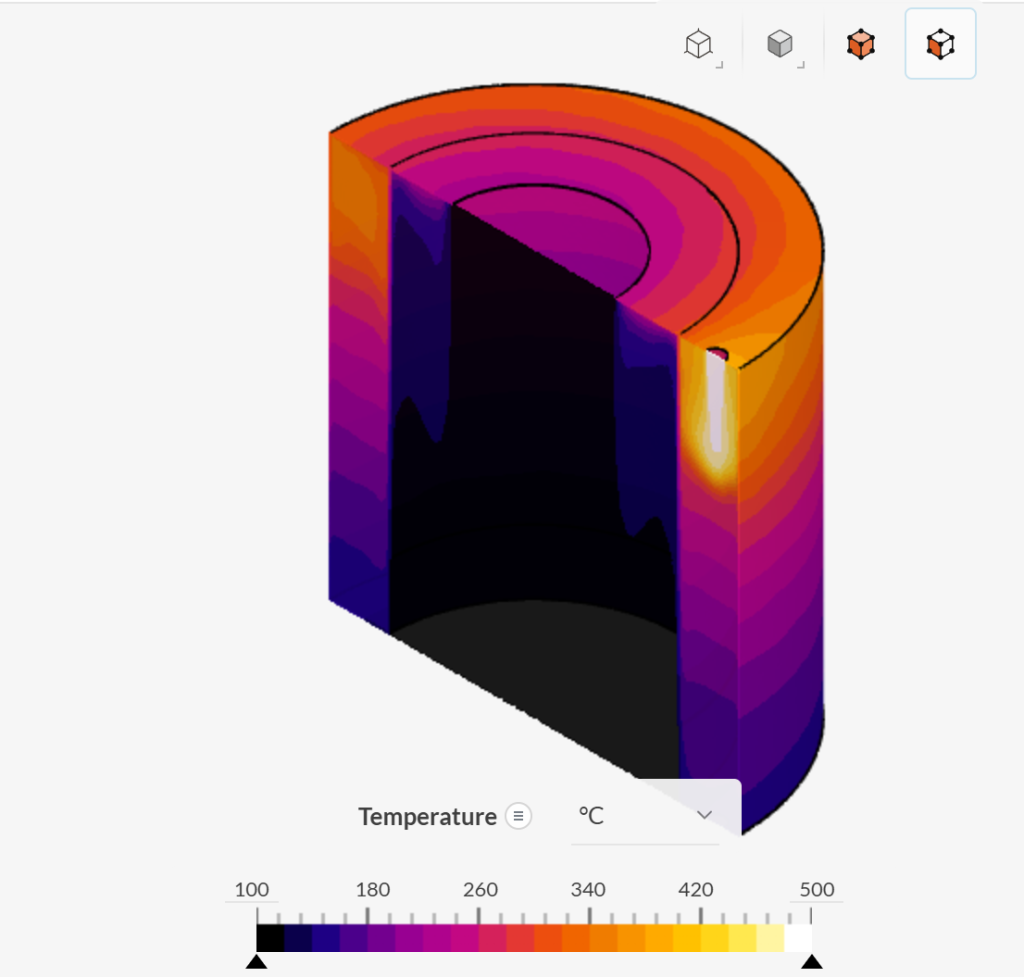Screen dimensions: 1024x977
Task: Expand the °C unit dropdown
Action: [645, 816]
